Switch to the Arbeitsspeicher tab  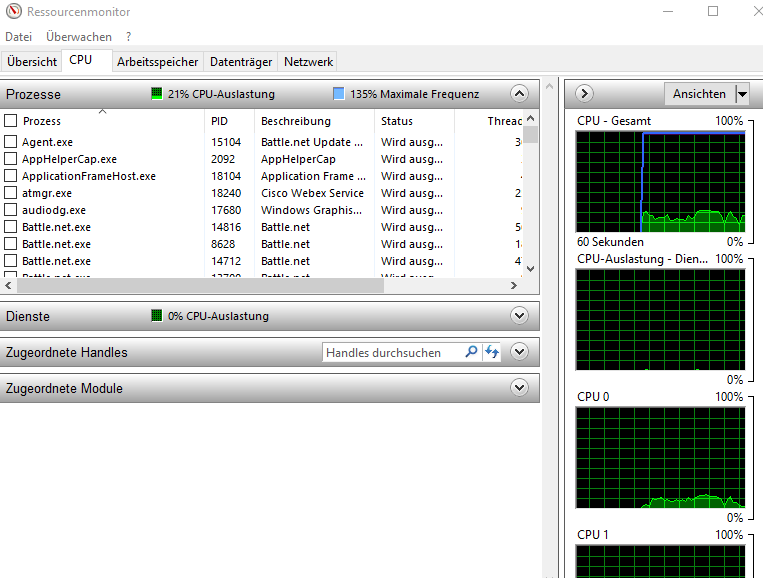(158, 62)
